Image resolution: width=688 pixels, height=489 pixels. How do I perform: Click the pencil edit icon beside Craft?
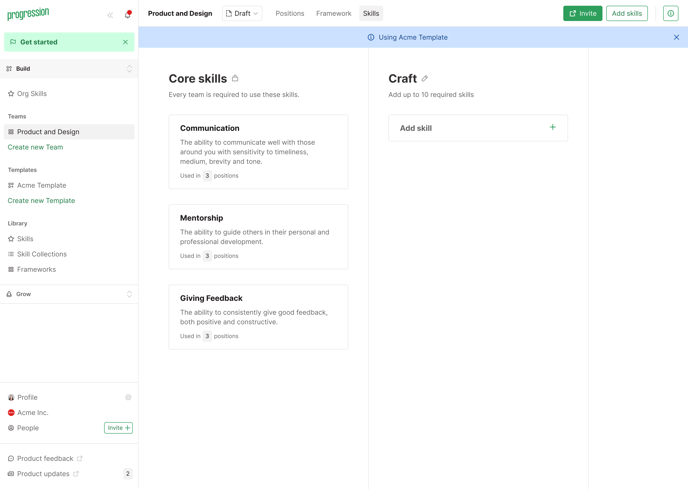[x=424, y=79]
